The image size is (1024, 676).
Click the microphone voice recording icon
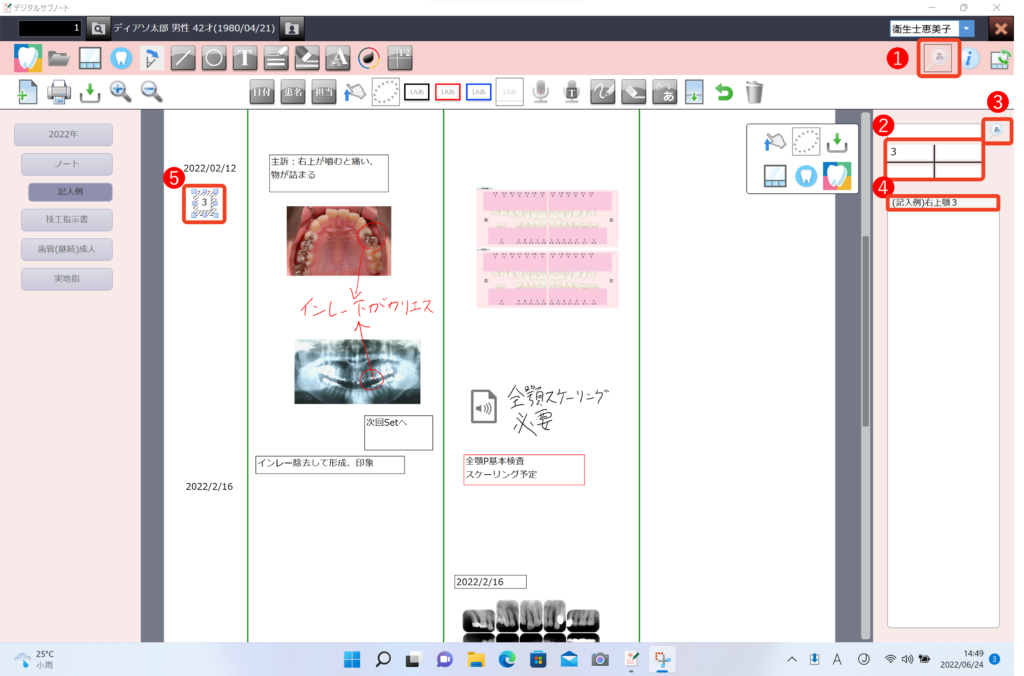pyautogui.click(x=541, y=93)
